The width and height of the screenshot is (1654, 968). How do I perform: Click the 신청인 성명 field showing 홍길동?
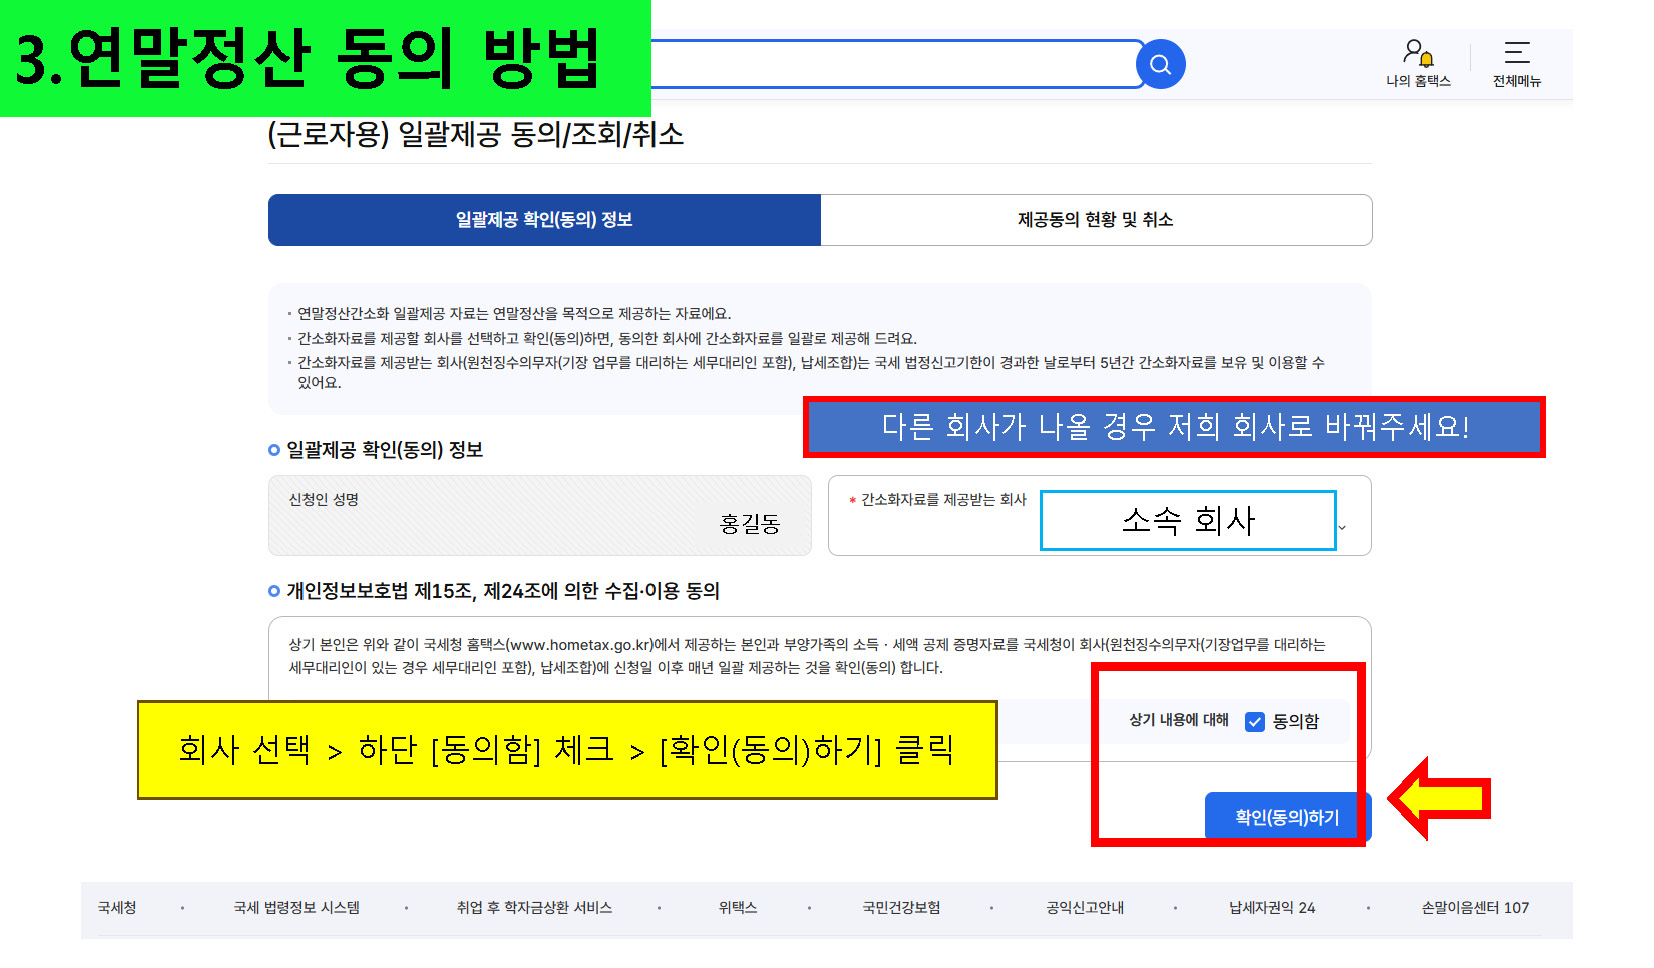pos(540,516)
